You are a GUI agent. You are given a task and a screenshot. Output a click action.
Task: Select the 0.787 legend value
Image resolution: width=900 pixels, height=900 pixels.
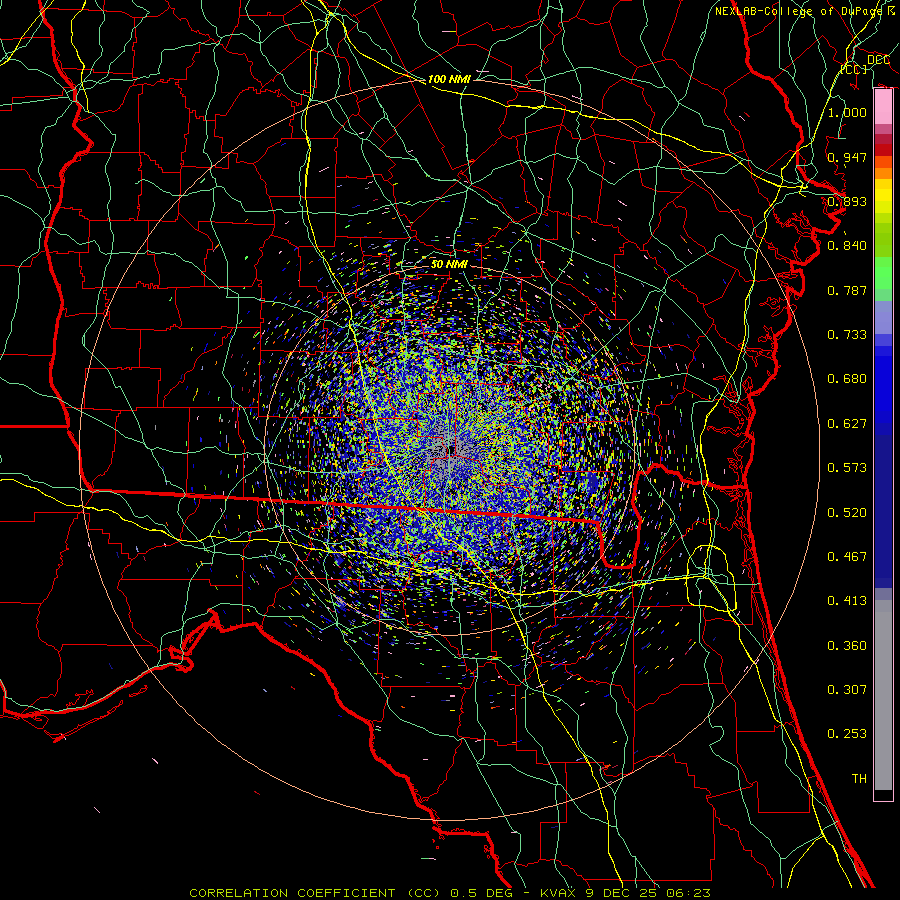pos(847,290)
